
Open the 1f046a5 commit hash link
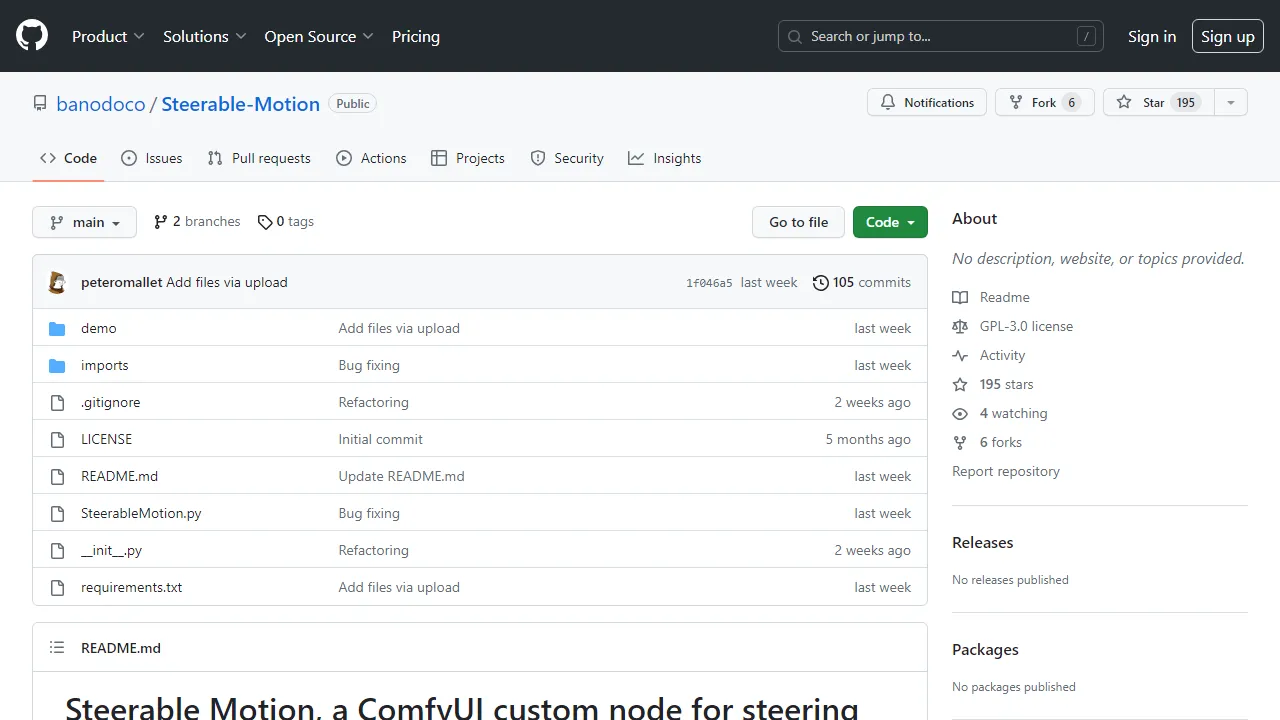709,283
